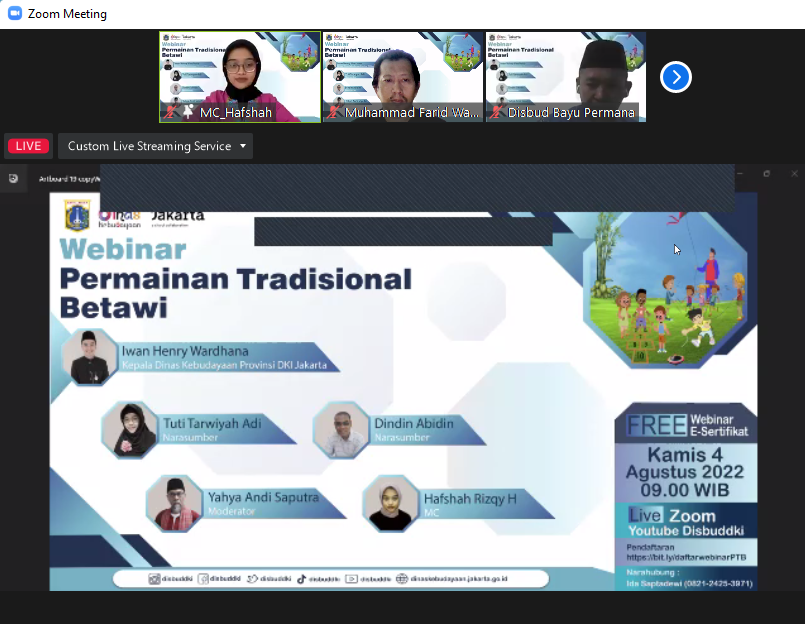
Task: Open Custom Live Streaming Service dropdown
Action: [156, 146]
